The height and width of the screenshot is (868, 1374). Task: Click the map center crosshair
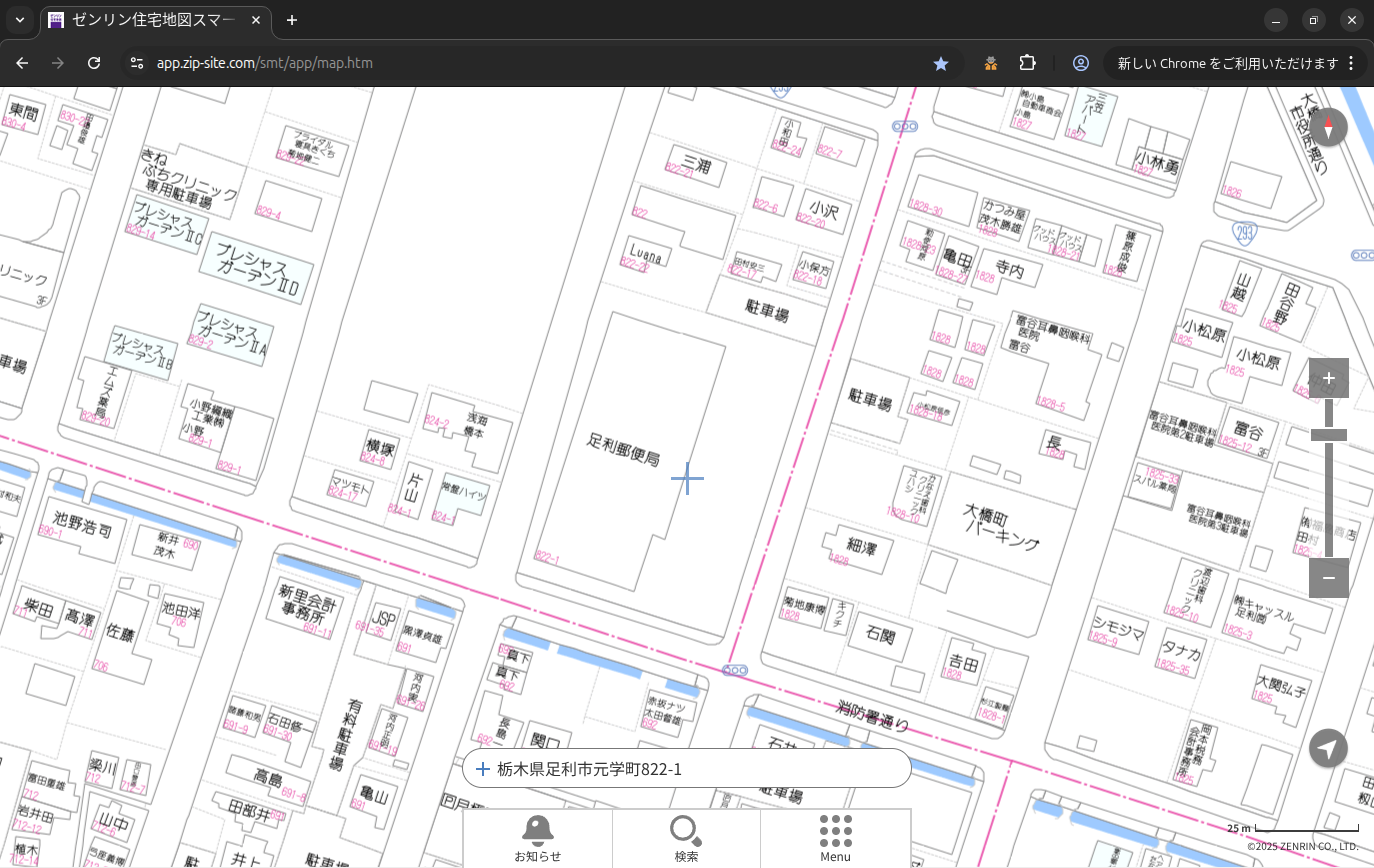click(687, 479)
